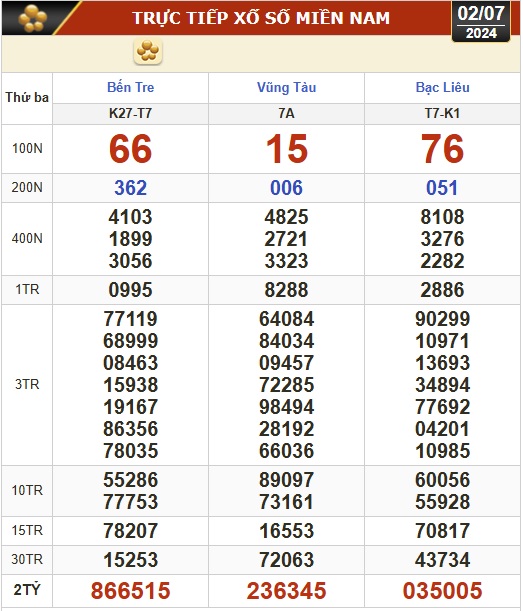This screenshot has width=523, height=611.
Task: Select the number 2721
Action: coord(286,239)
